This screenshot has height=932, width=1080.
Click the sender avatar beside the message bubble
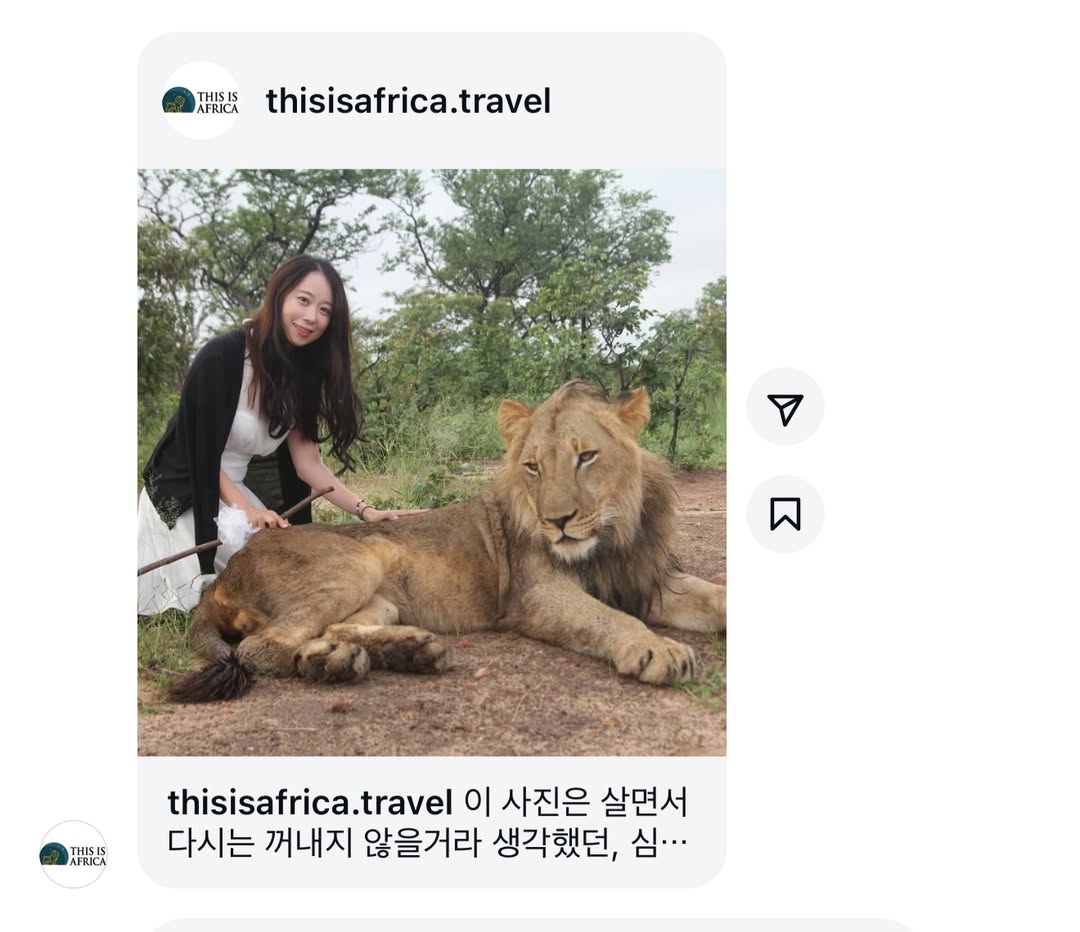tap(73, 855)
